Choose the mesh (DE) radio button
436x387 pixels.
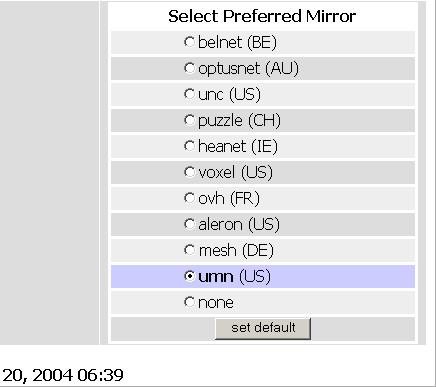189,250
